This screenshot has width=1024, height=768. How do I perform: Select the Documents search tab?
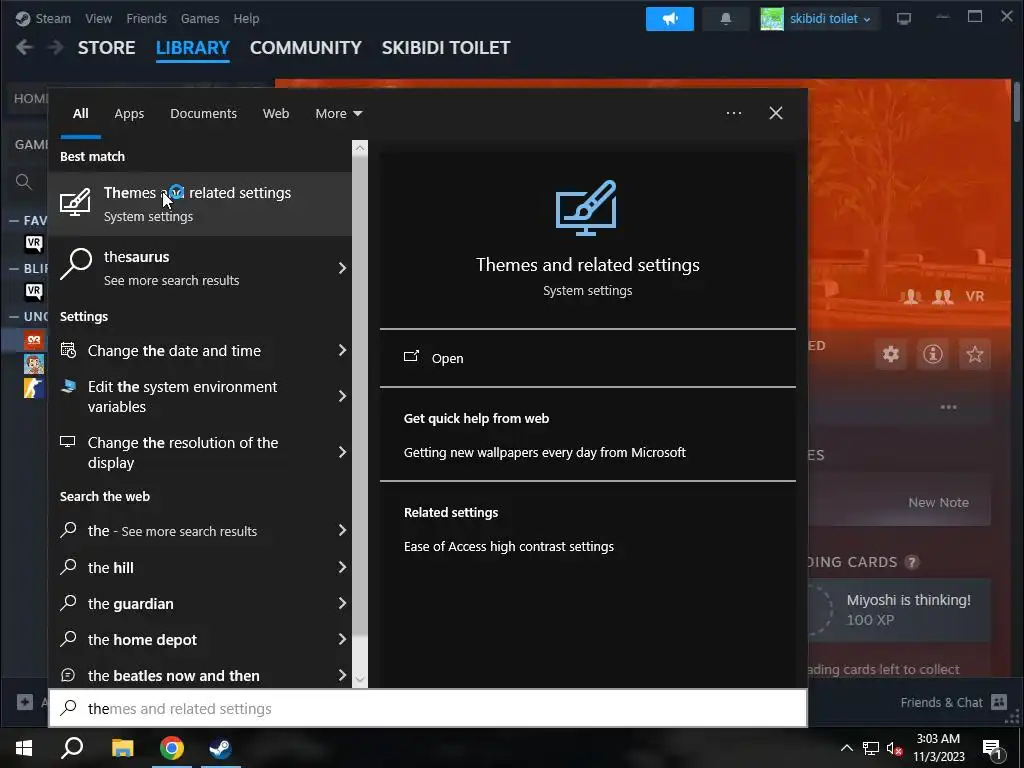point(203,113)
